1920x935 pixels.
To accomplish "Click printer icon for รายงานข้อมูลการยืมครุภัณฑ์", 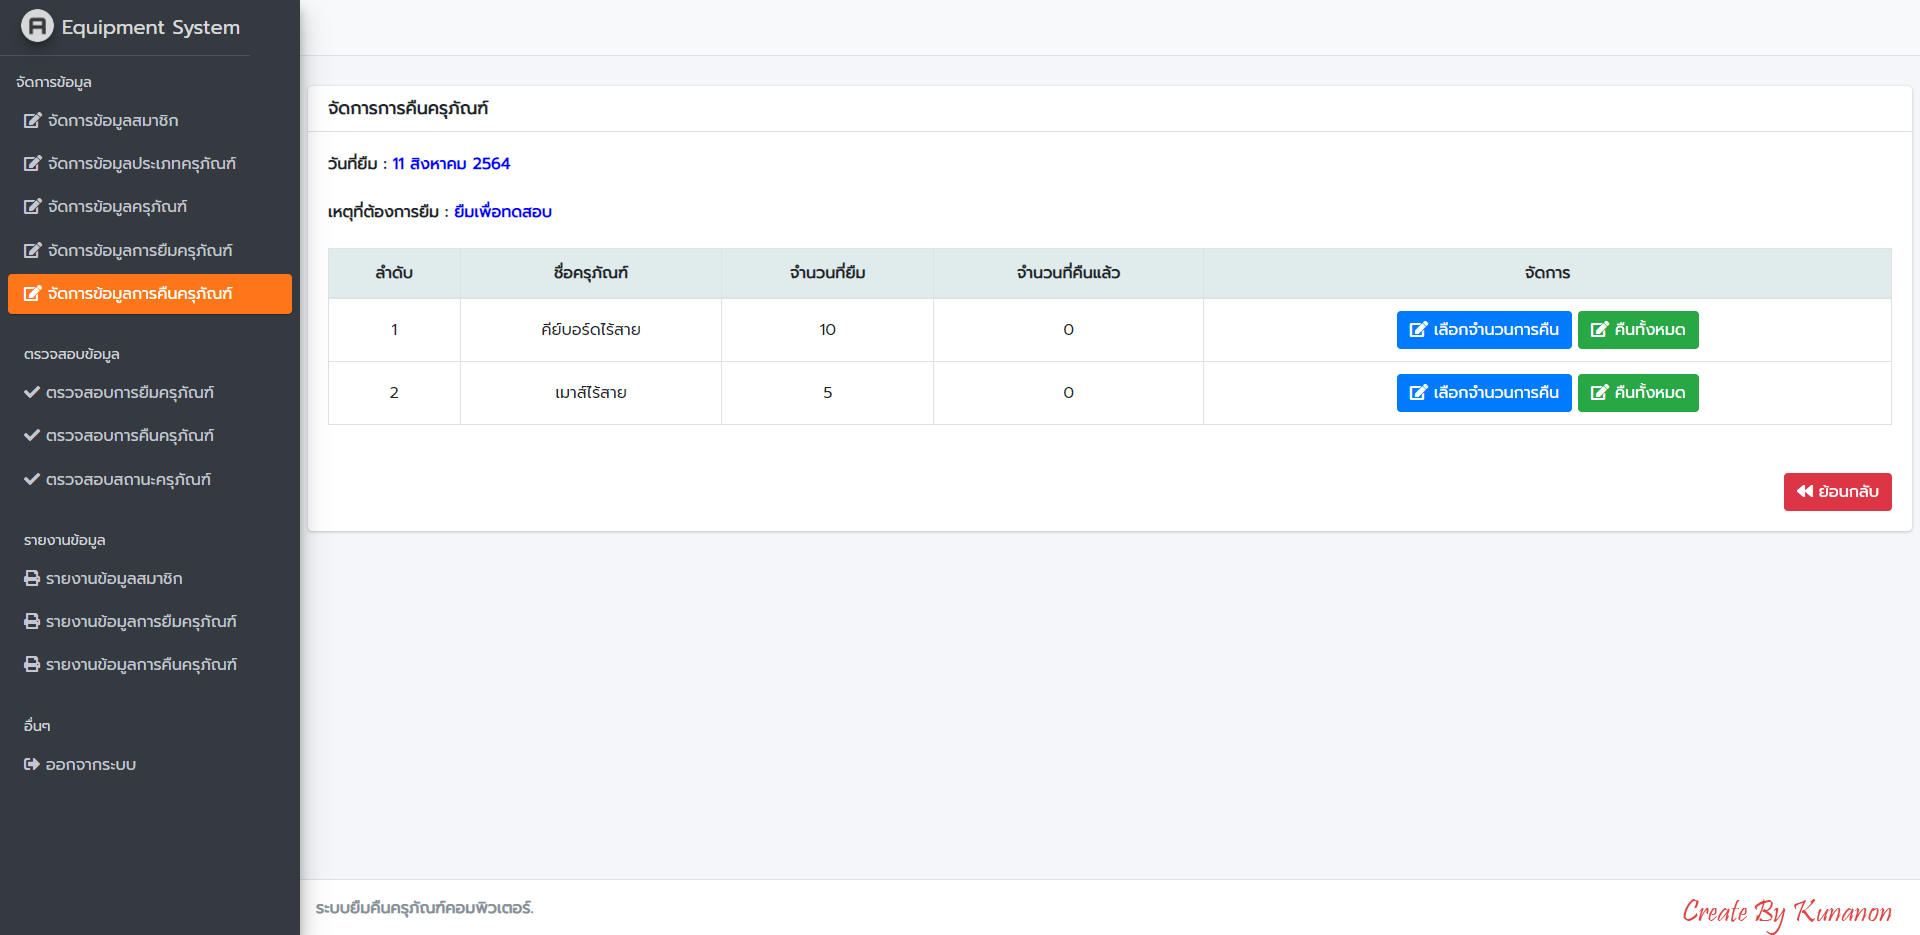I will (32, 622).
